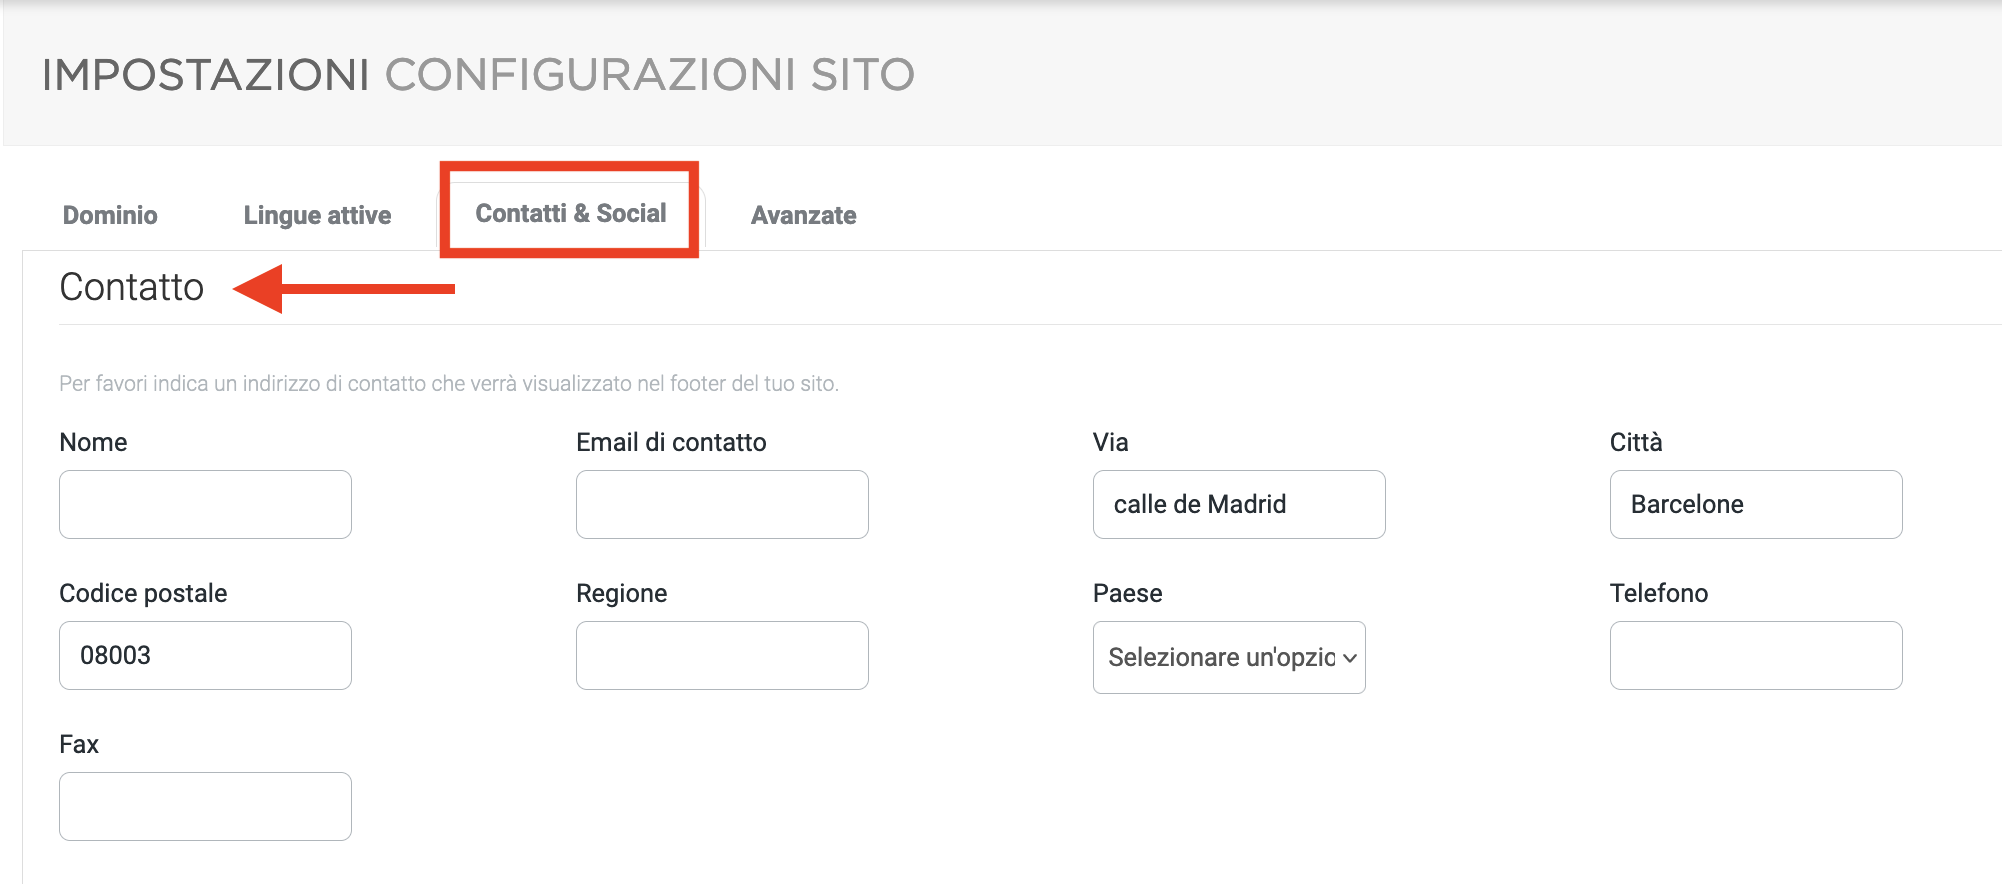Image resolution: width=2002 pixels, height=884 pixels.
Task: Click the Città field containing Barcelone
Action: [1756, 504]
